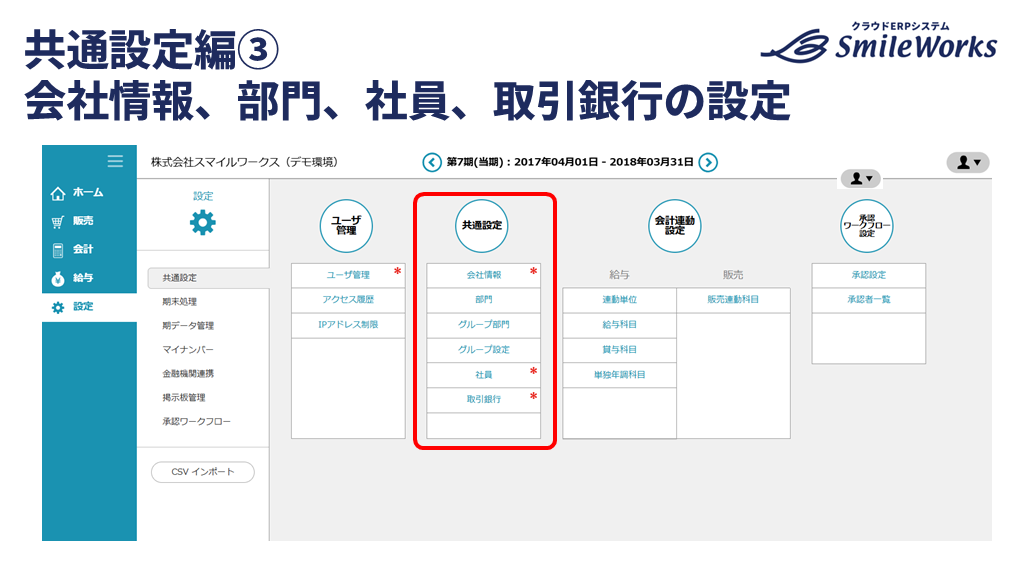Open the 承認設定 link
The image size is (1024, 576).
(x=869, y=275)
